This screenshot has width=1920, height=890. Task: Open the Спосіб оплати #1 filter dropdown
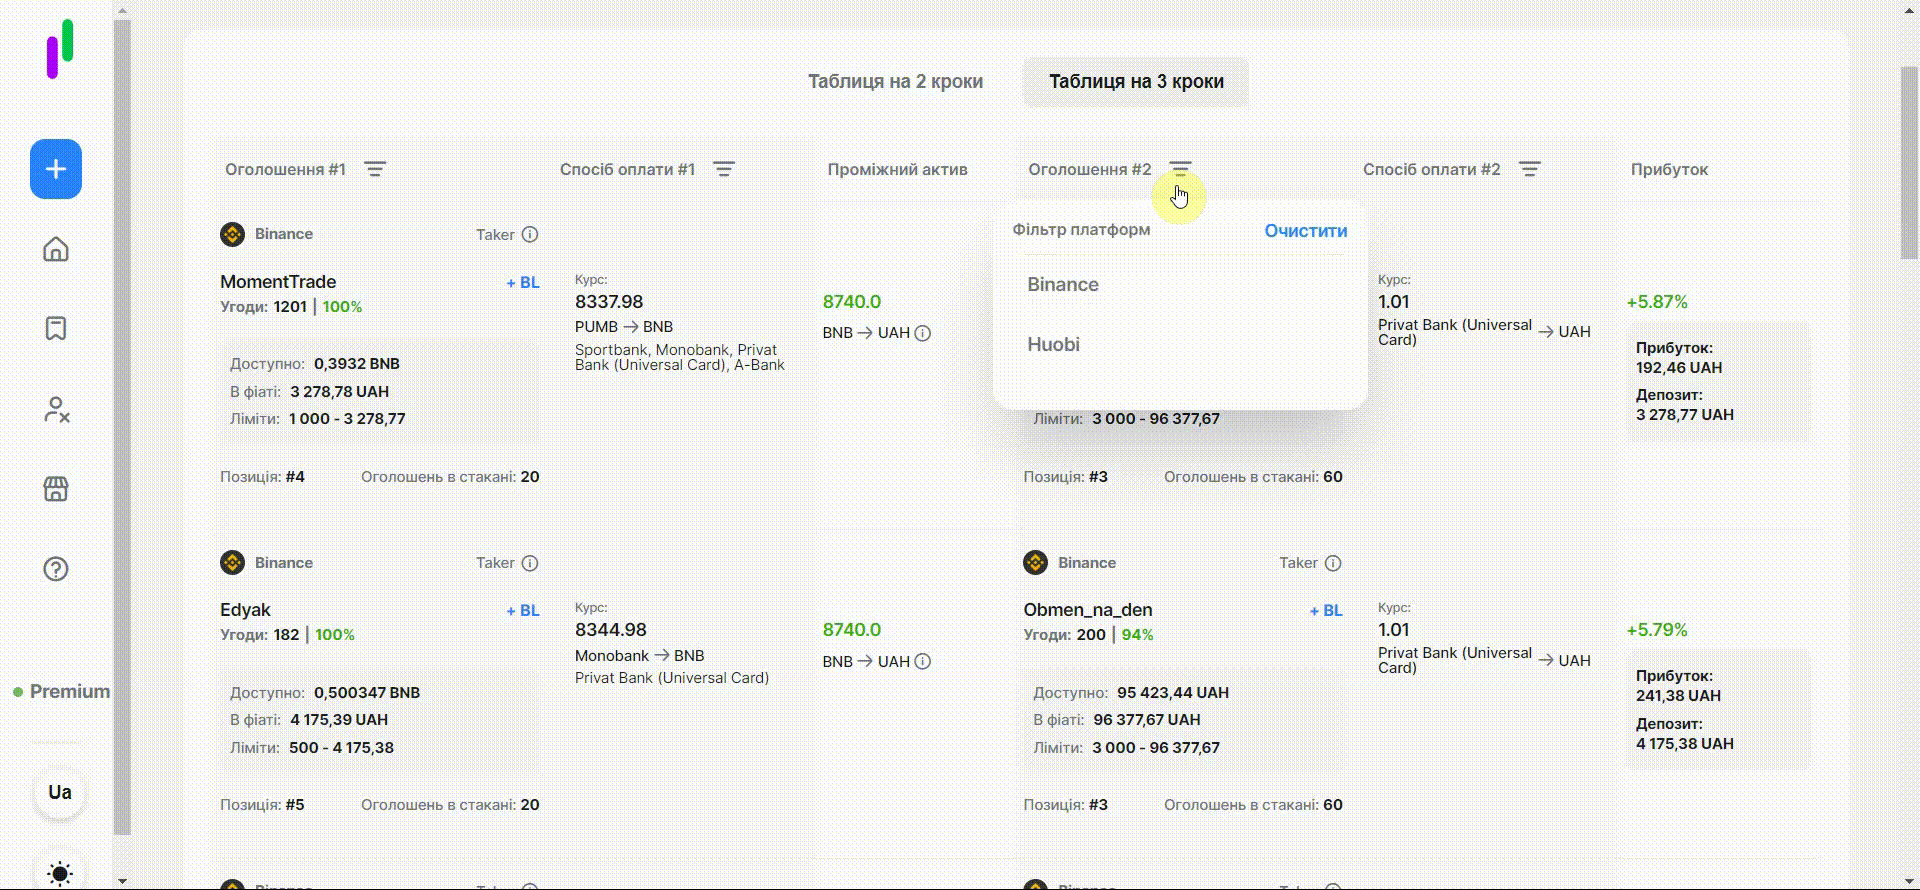click(x=724, y=170)
